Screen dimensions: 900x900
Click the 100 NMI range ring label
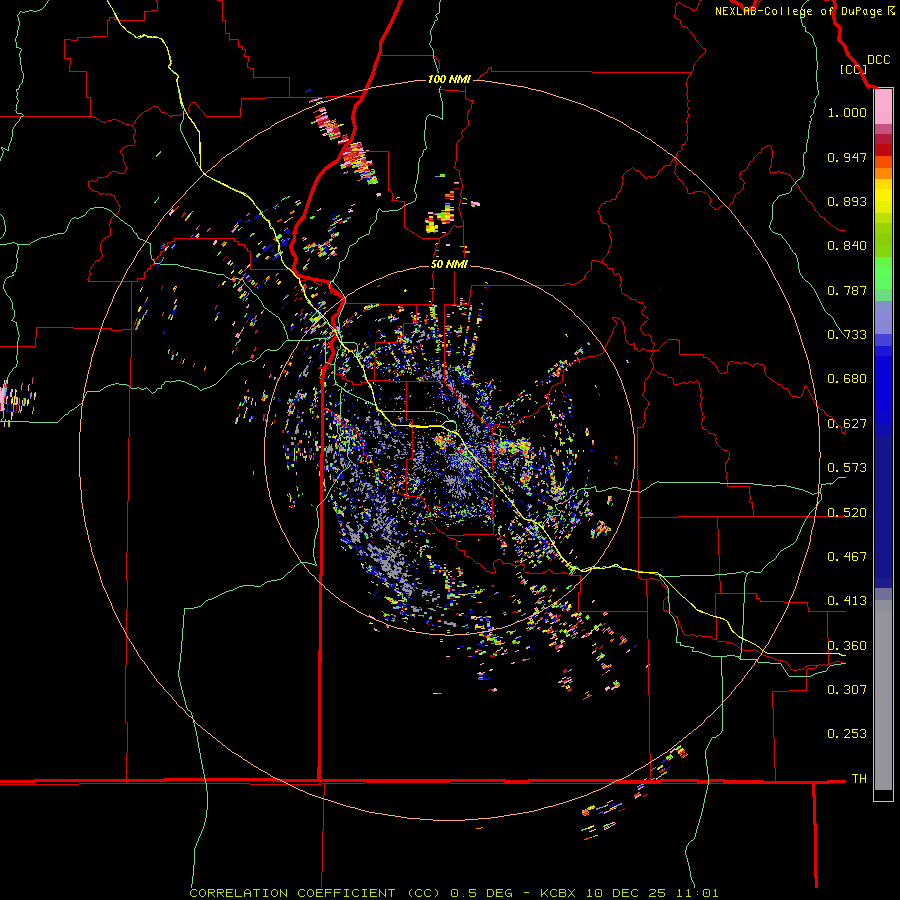[x=449, y=79]
